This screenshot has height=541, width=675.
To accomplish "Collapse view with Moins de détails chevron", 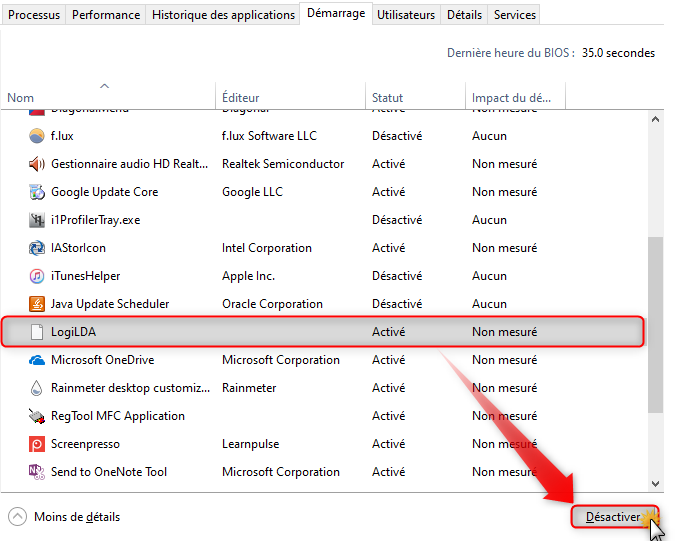I will 17,517.
